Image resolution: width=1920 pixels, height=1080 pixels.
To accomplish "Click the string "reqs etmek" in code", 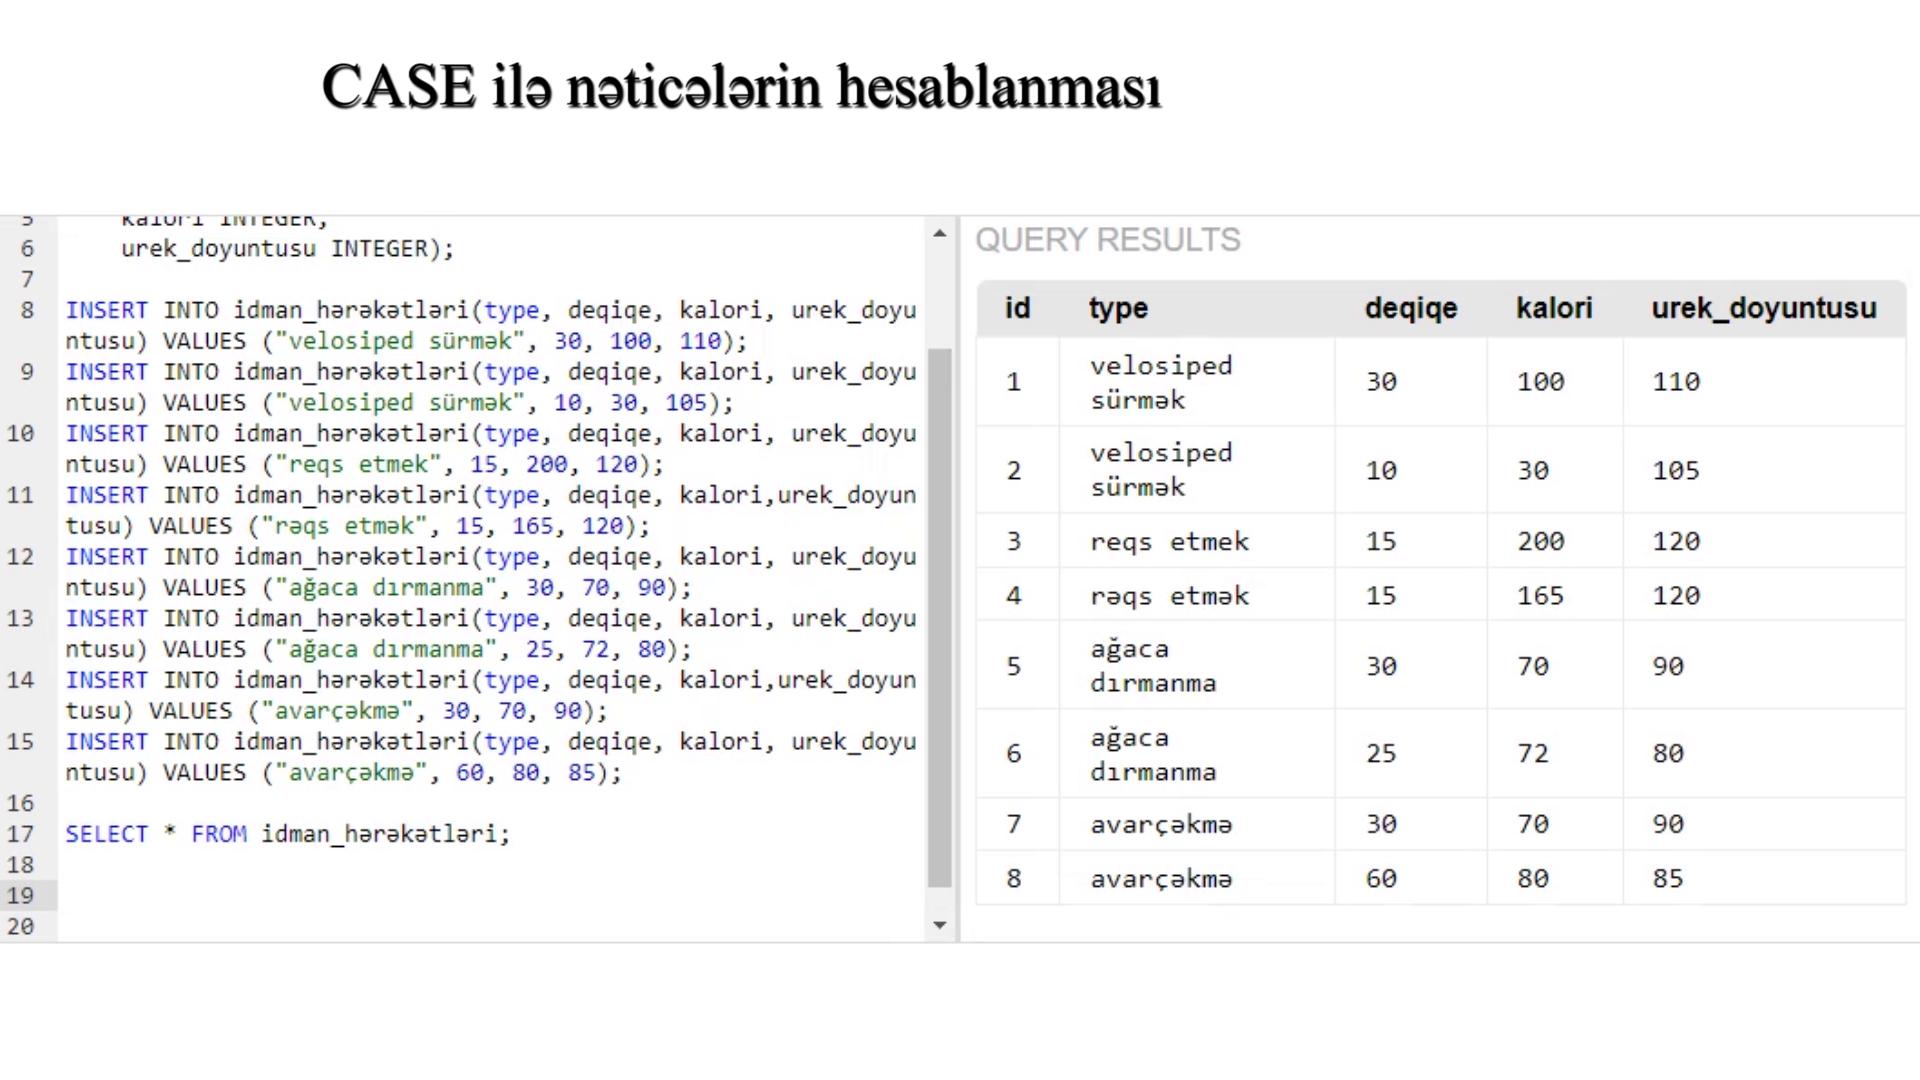I will click(x=359, y=464).
